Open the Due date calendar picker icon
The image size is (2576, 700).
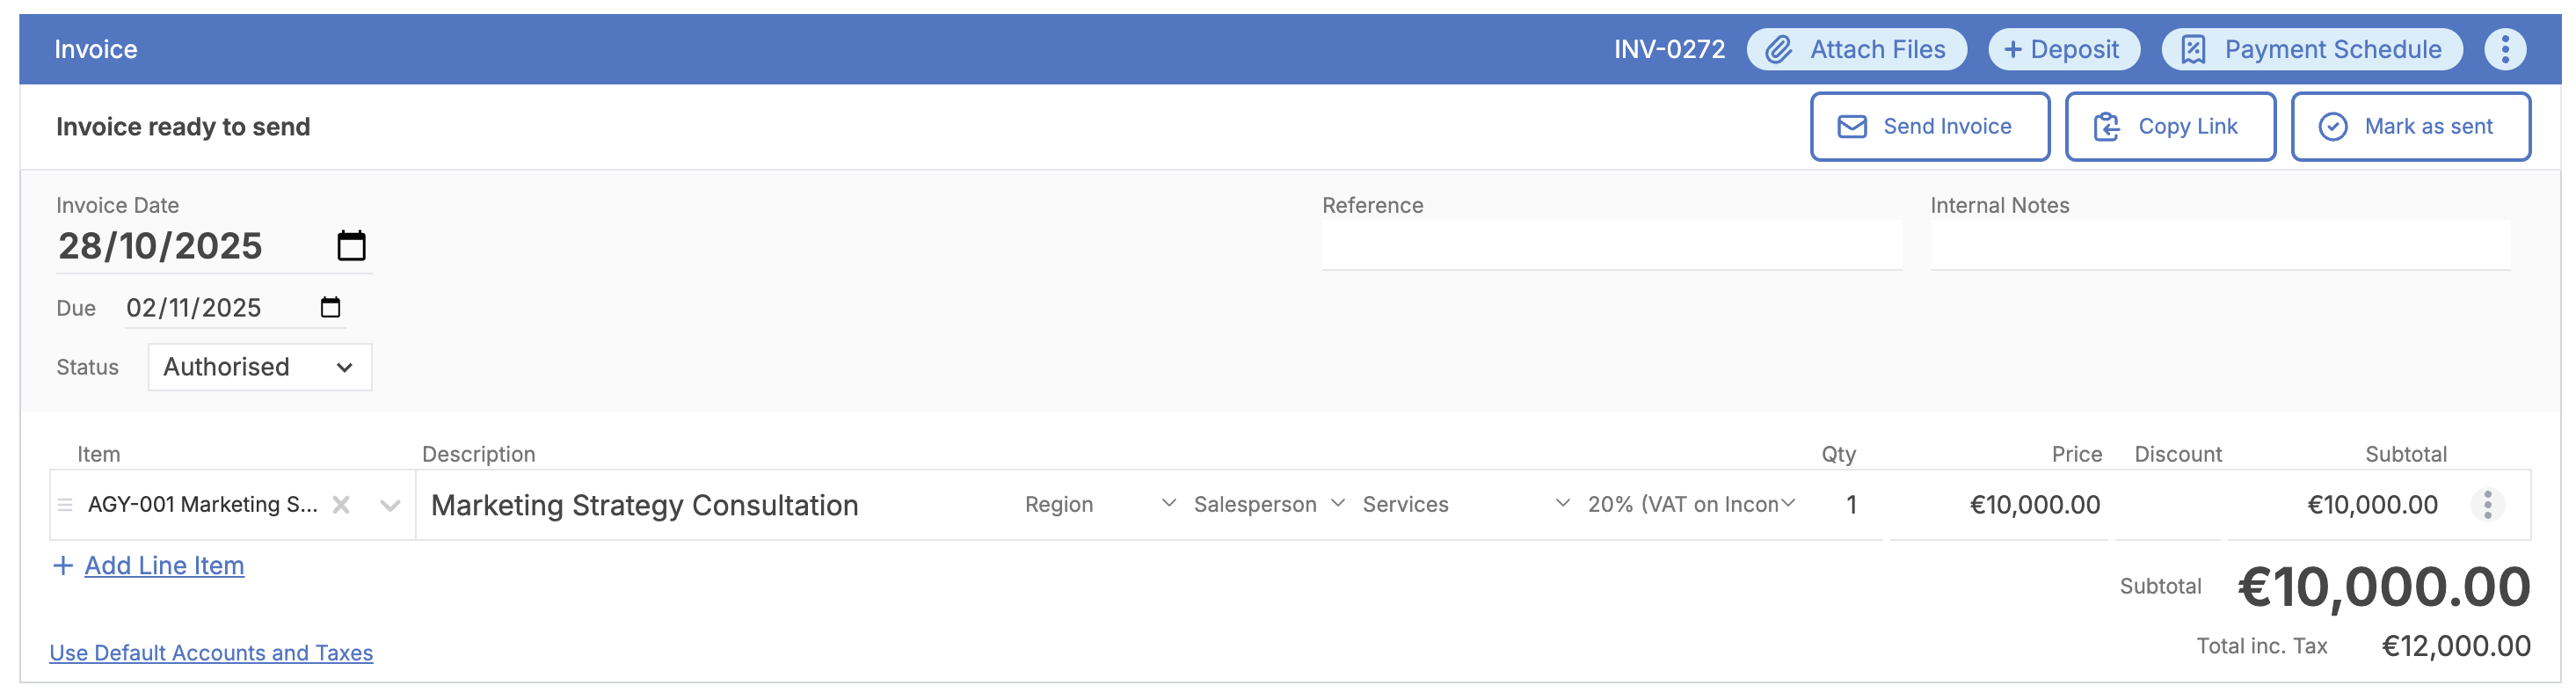point(330,307)
